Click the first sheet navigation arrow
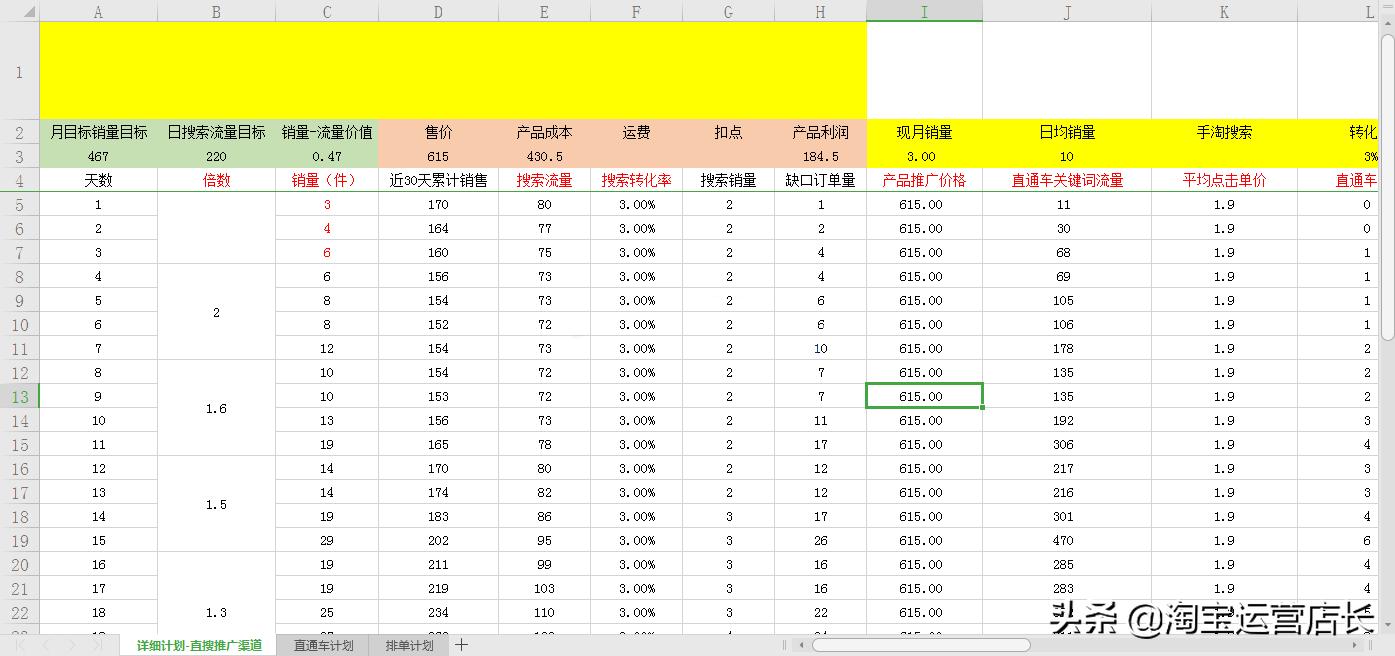This screenshot has height=656, width=1395. [x=19, y=646]
